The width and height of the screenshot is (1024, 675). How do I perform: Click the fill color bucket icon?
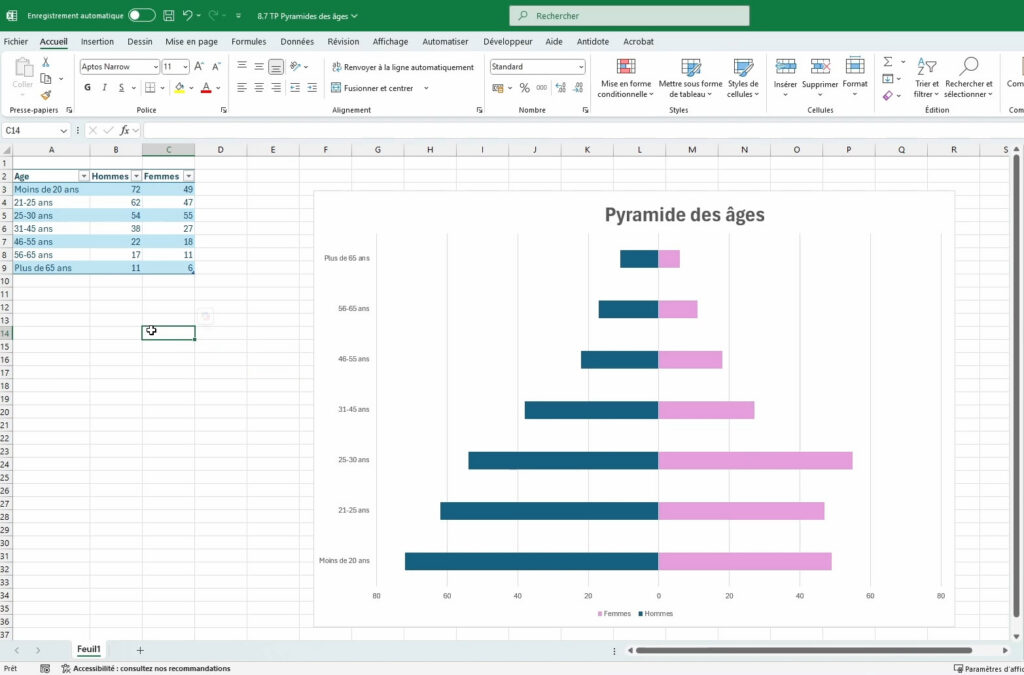coord(179,88)
